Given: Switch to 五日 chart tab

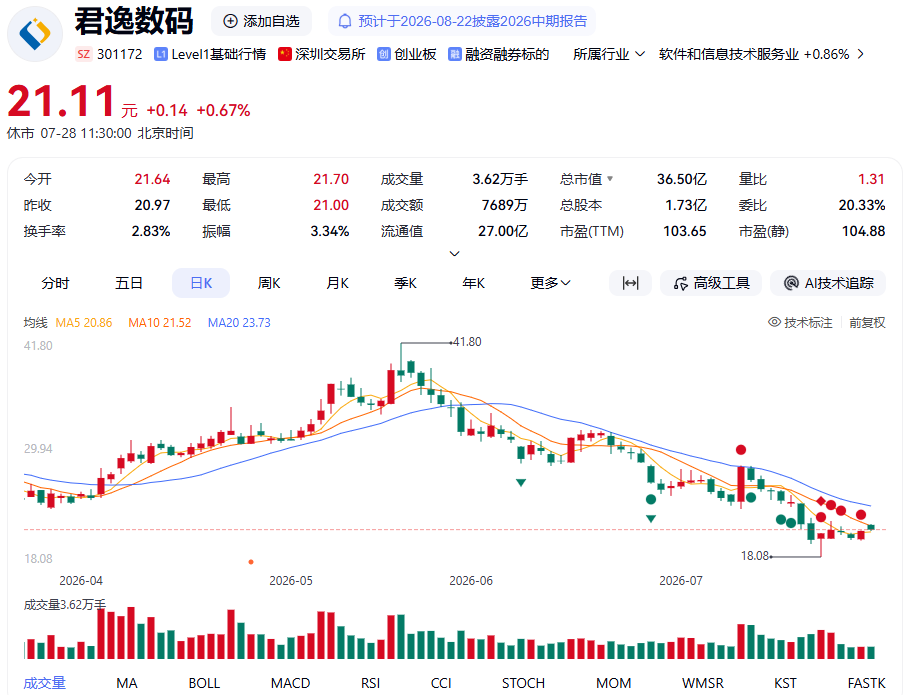Looking at the screenshot, I should click(x=128, y=283).
